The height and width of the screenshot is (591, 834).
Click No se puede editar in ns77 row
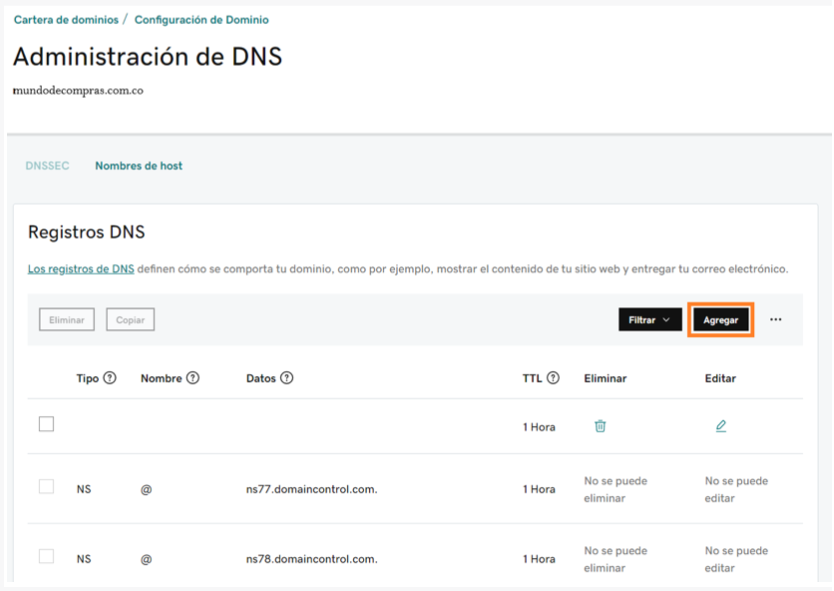(736, 489)
